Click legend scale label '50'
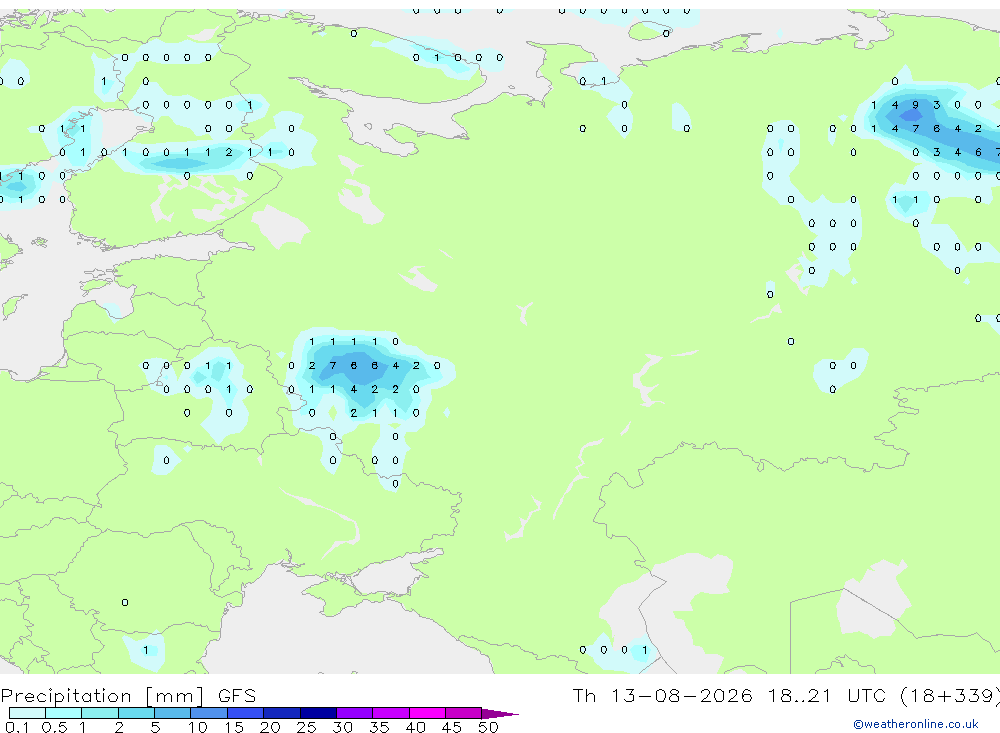Viewport: 1000px width, 733px height. pyautogui.click(x=489, y=727)
